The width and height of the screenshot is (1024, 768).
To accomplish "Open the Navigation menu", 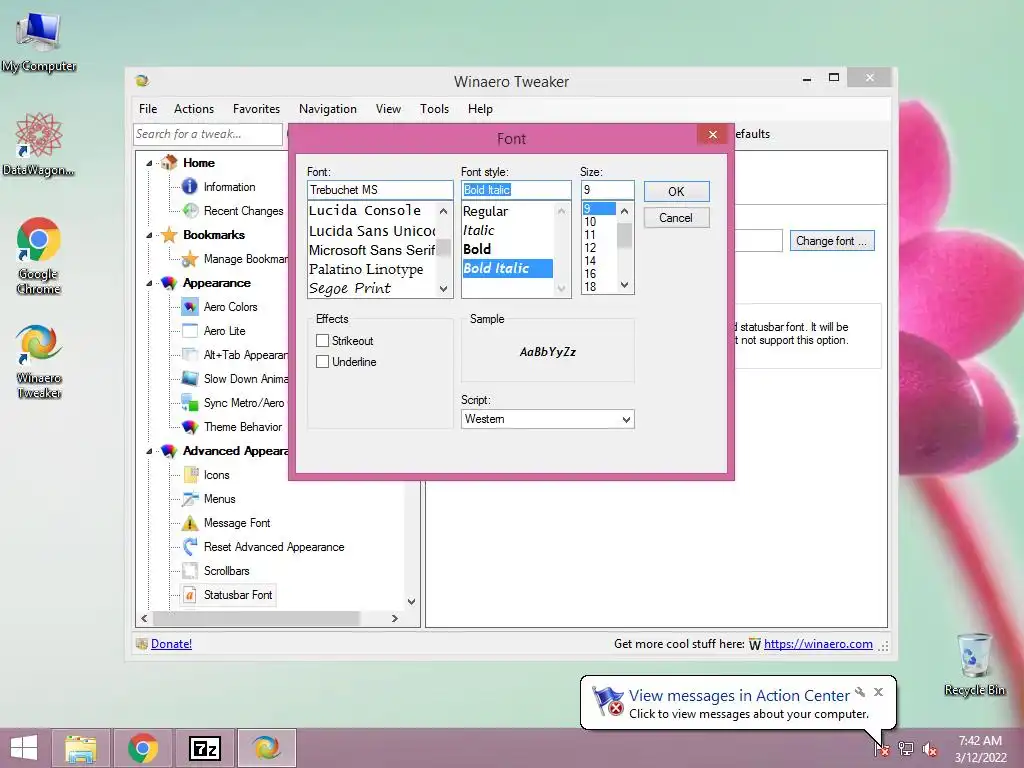I will tap(328, 109).
